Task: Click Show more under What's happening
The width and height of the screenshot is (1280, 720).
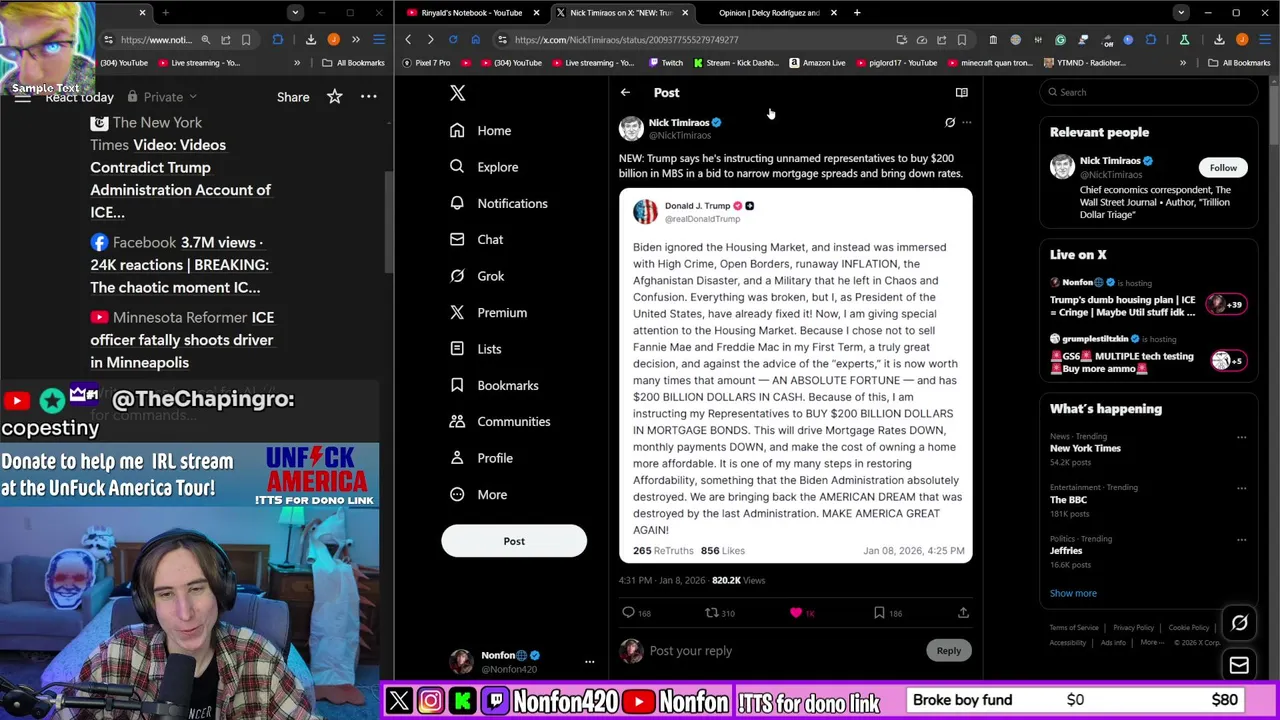Action: [1073, 593]
